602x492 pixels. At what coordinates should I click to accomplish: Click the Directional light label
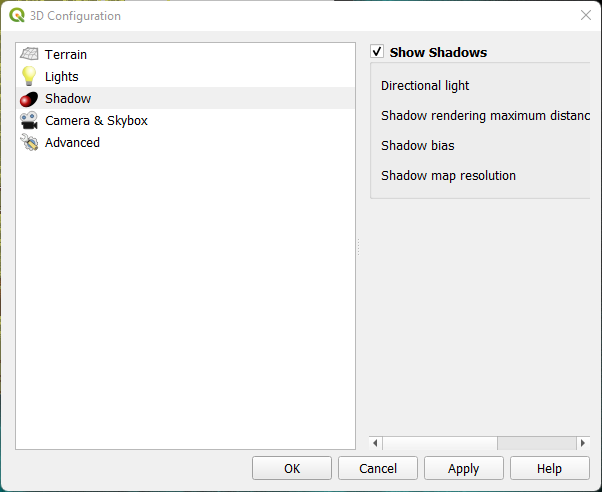pyautogui.click(x=425, y=86)
